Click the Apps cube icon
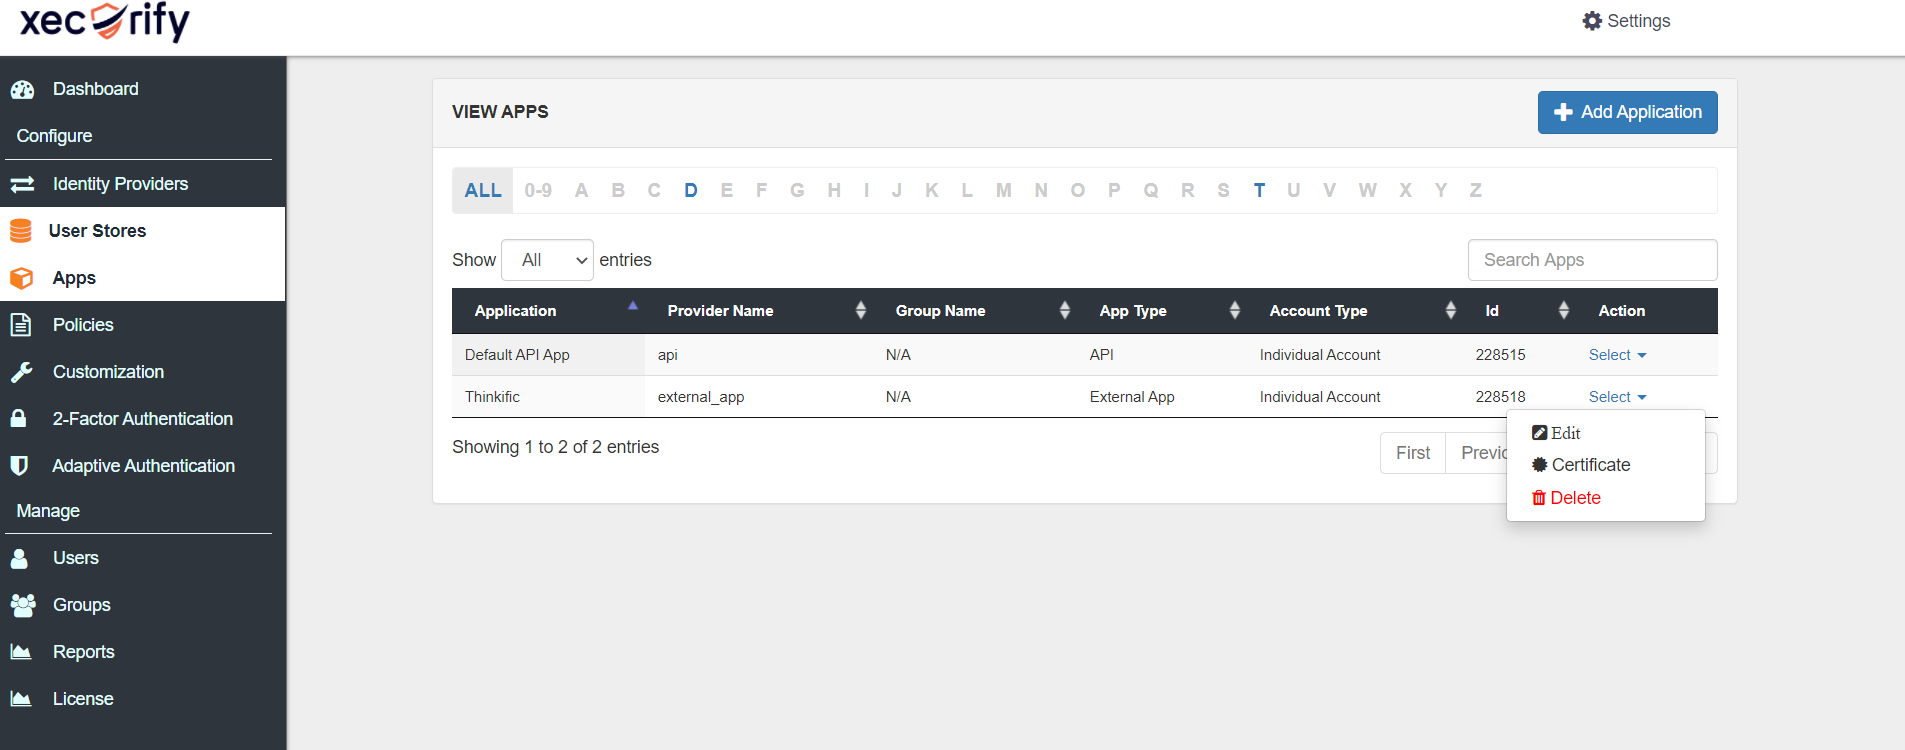 [21, 278]
